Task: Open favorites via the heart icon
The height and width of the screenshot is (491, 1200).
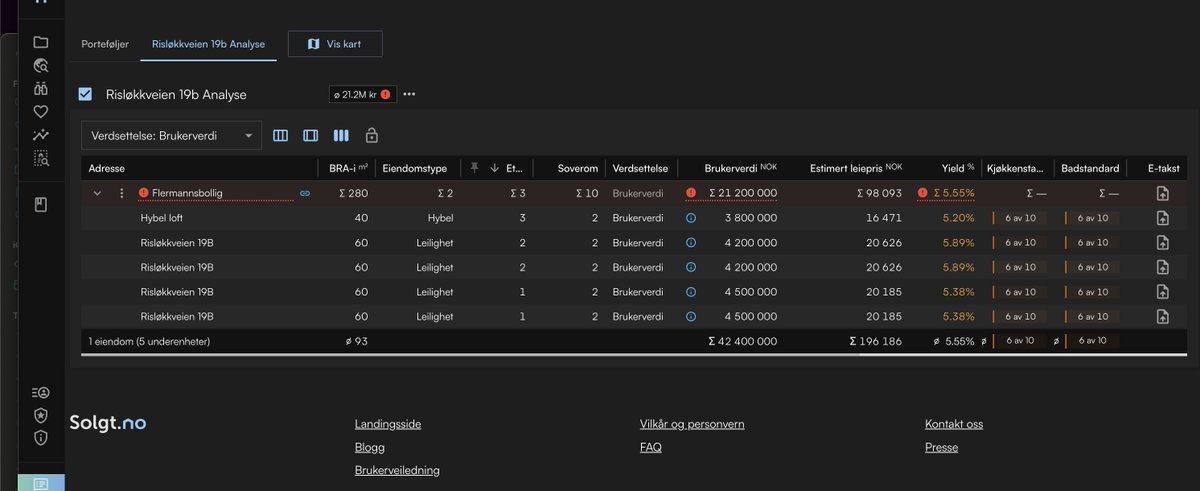Action: click(x=41, y=112)
